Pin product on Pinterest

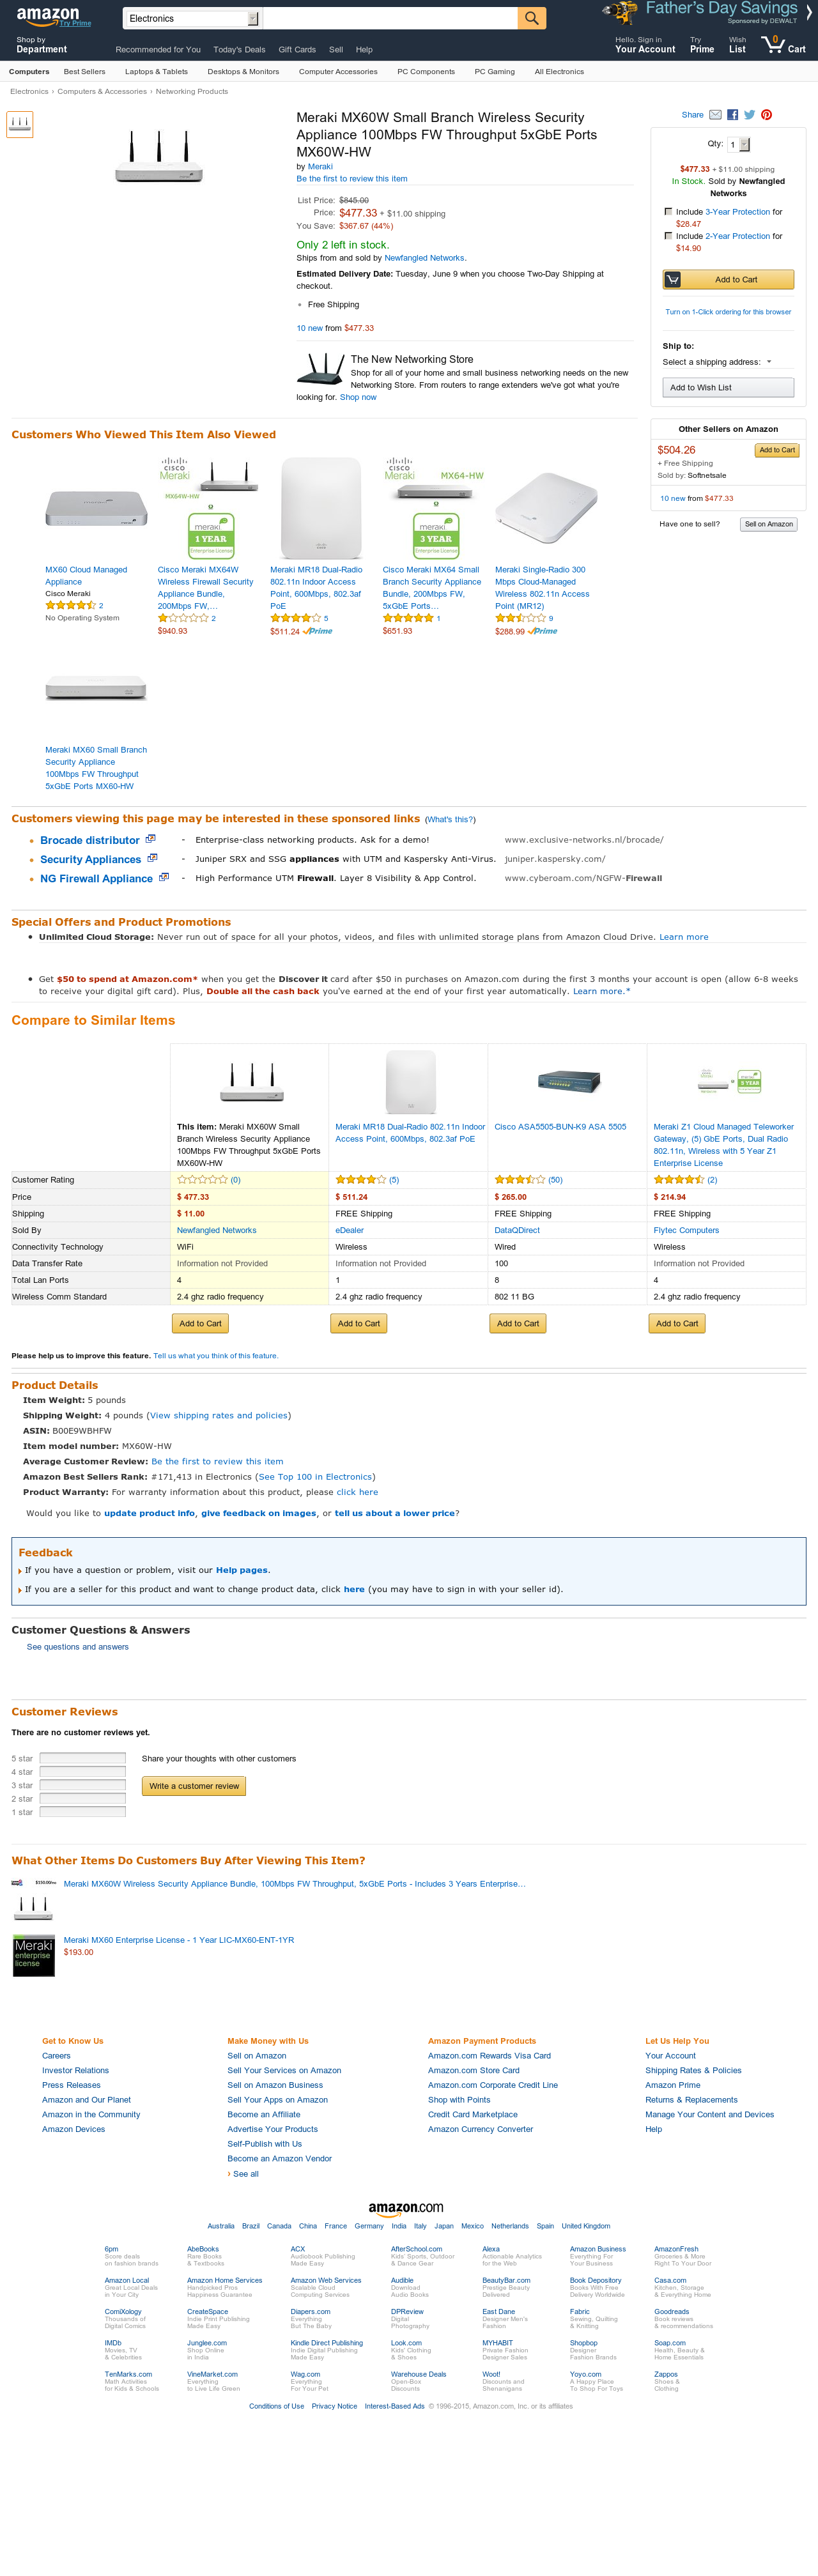tap(766, 115)
